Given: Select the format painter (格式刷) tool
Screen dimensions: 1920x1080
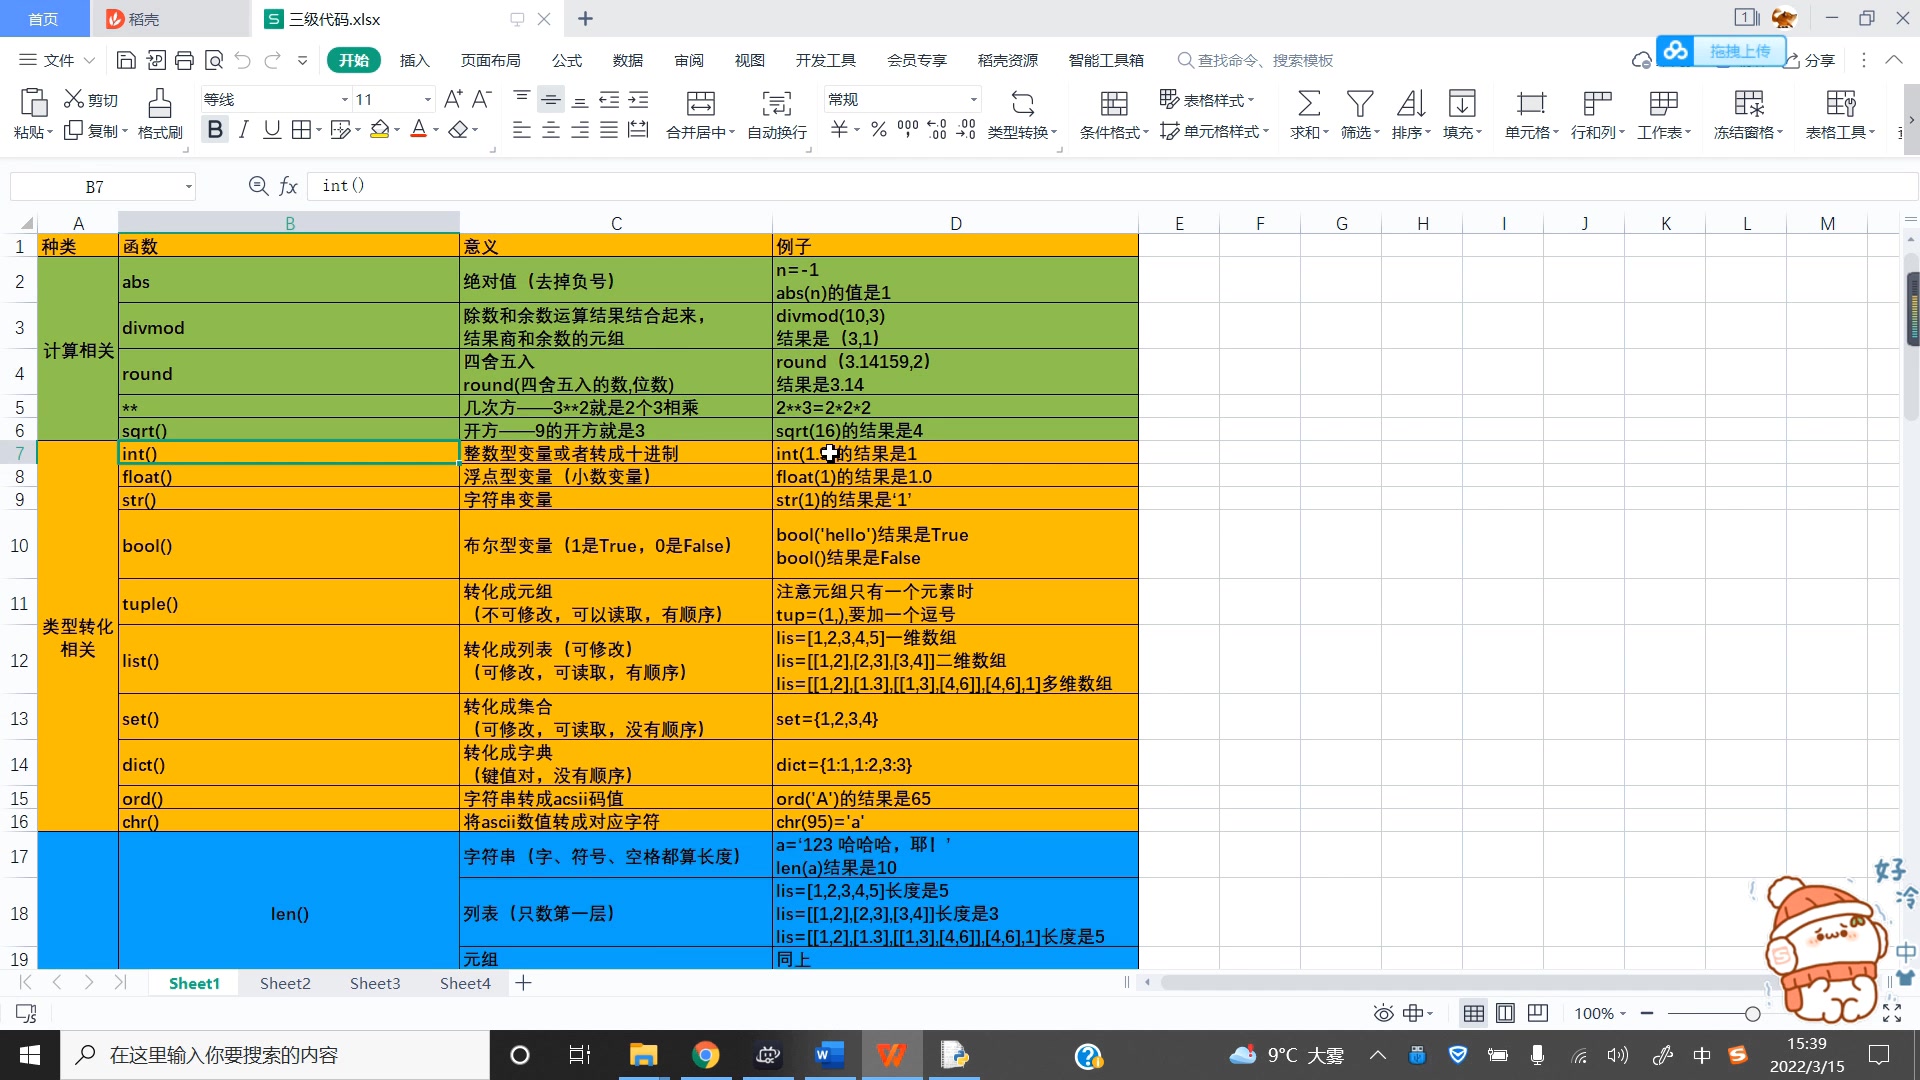Looking at the screenshot, I should click(159, 113).
